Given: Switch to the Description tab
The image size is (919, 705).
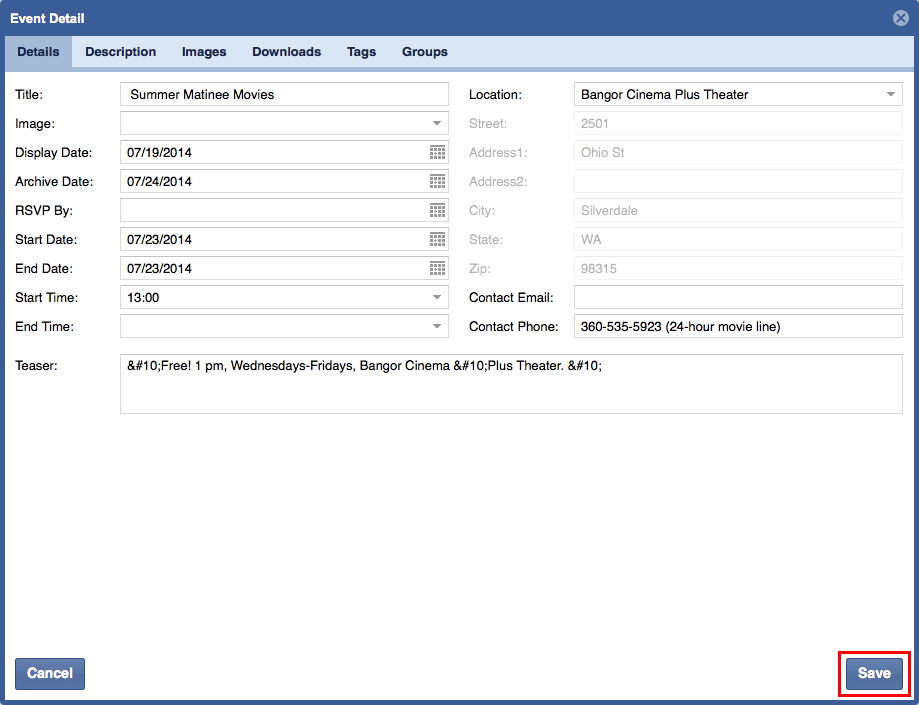Looking at the screenshot, I should click(x=120, y=52).
